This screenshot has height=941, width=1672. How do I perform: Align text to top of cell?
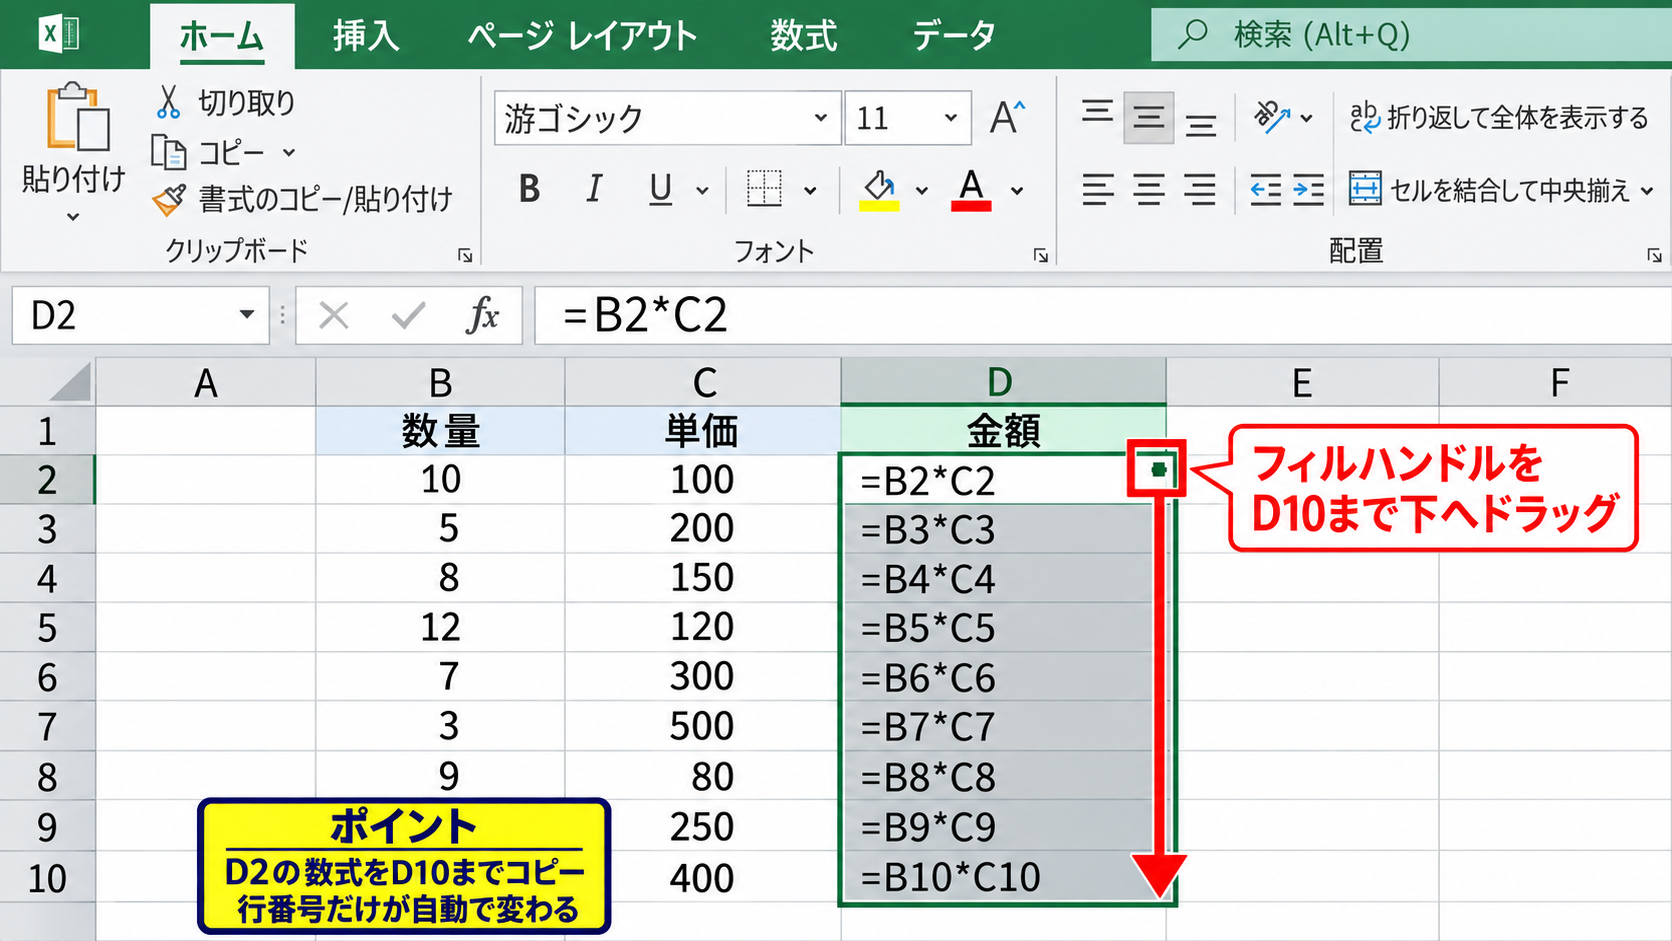coord(1097,113)
